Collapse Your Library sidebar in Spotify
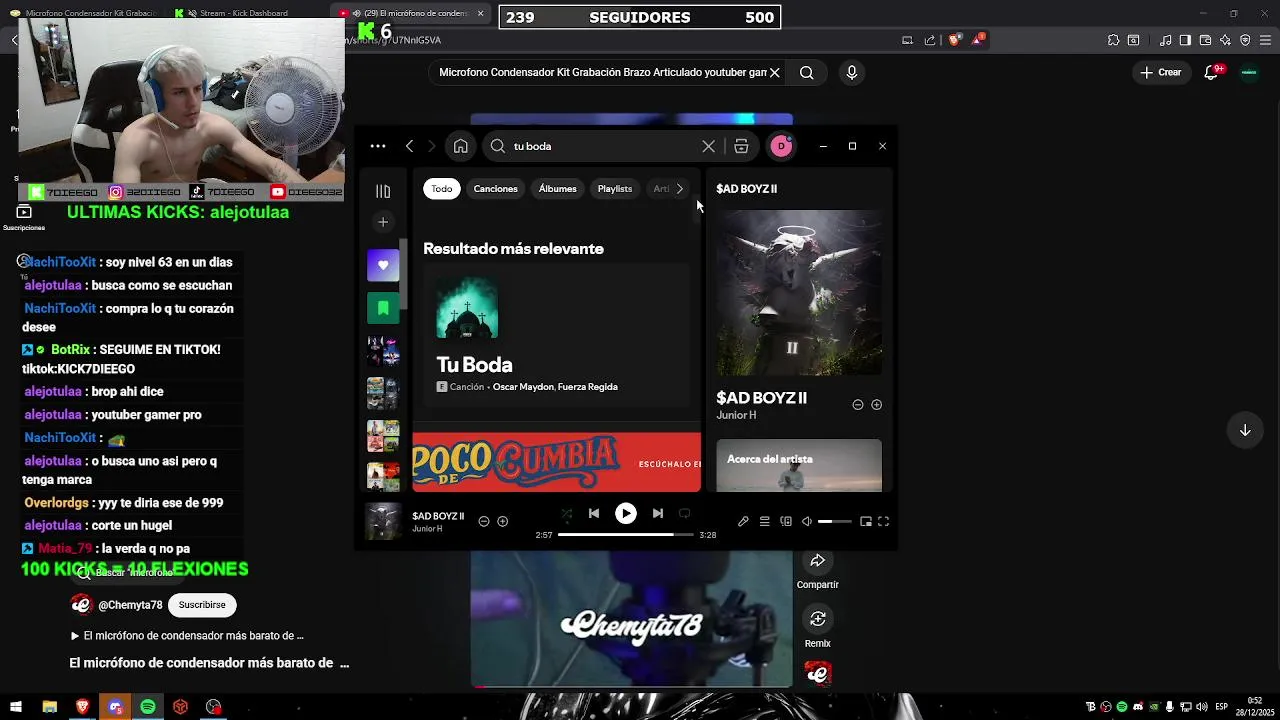This screenshot has width=1280, height=720. (x=383, y=191)
